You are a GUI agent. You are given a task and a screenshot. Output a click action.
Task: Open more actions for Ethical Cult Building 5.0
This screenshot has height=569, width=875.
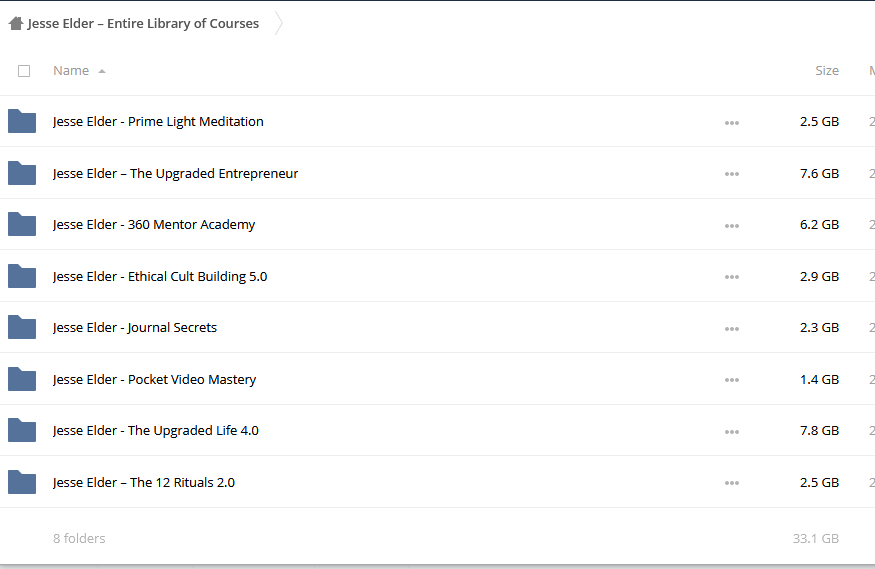point(732,277)
